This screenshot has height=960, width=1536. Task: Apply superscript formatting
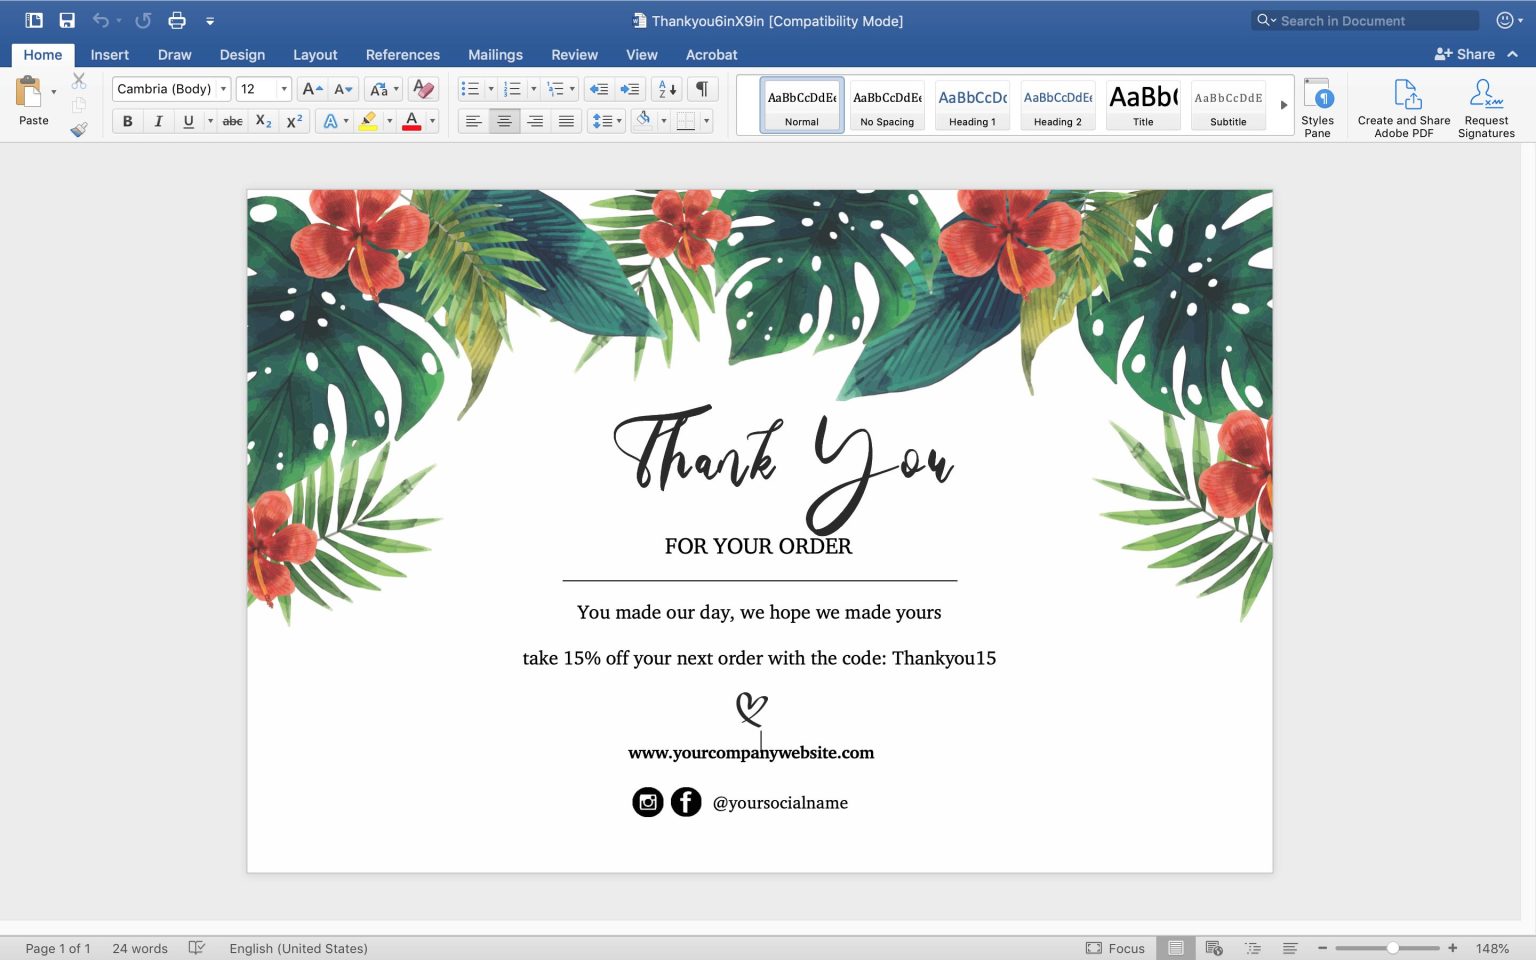292,121
